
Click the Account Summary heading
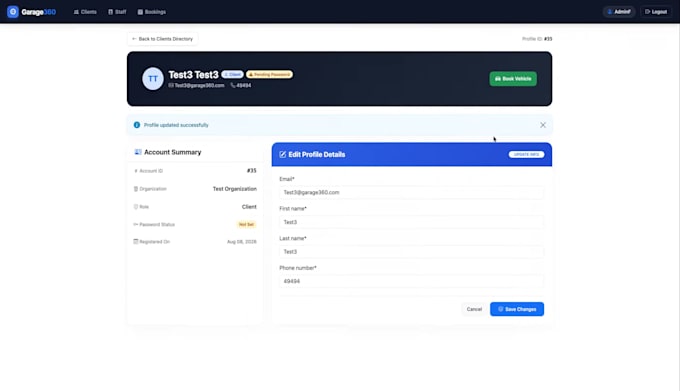[173, 152]
